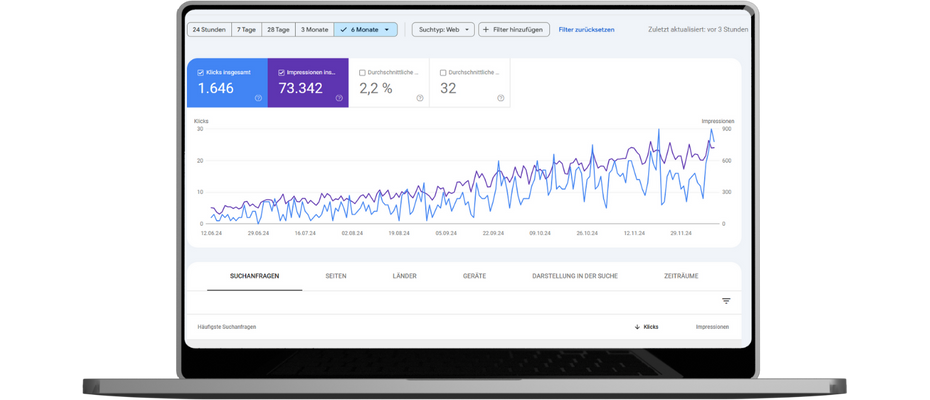930x400 pixels.
Task: Click the plus icon in Filter hinzufügen
Action: [486, 30]
